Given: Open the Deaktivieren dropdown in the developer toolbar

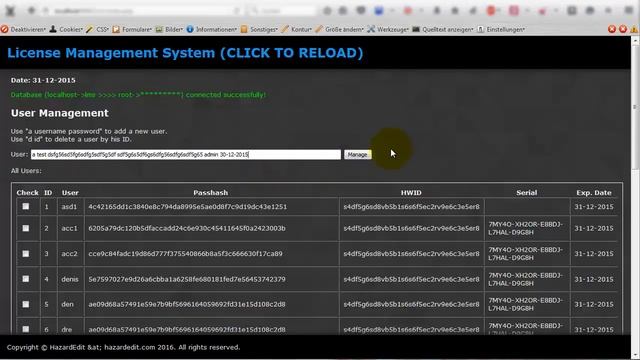Looking at the screenshot, I should tap(24, 29).
